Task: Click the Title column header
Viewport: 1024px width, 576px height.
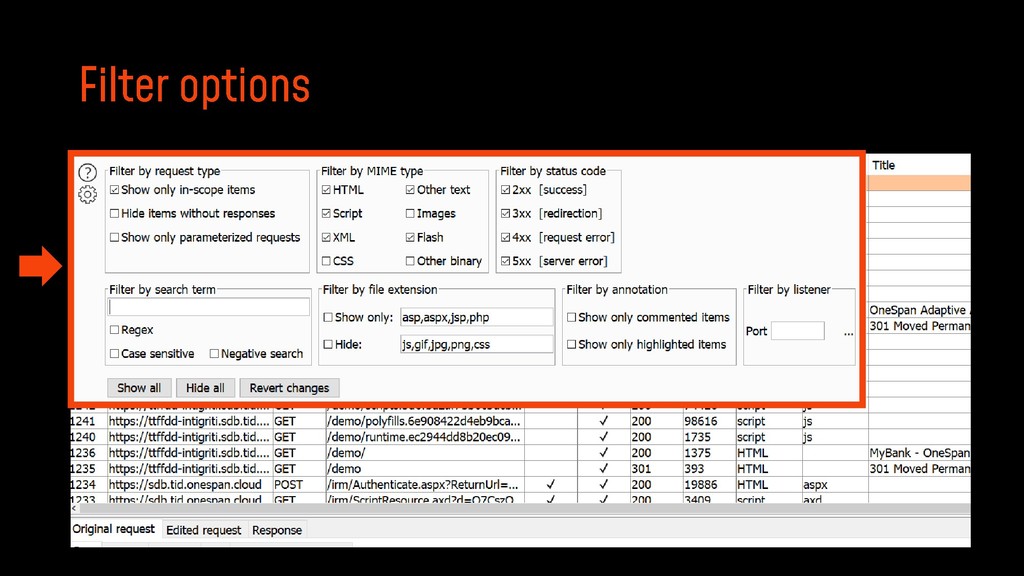Action: 919,165
